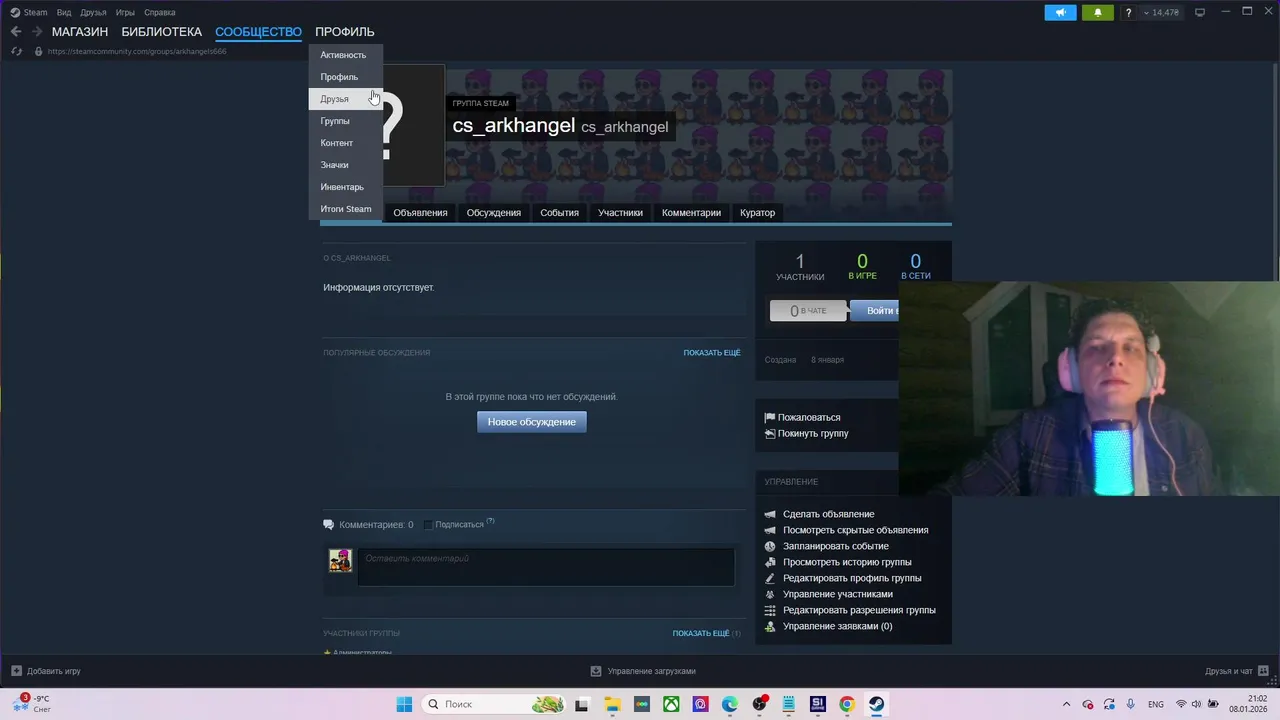Open the Друзья top menu

pyautogui.click(x=93, y=12)
